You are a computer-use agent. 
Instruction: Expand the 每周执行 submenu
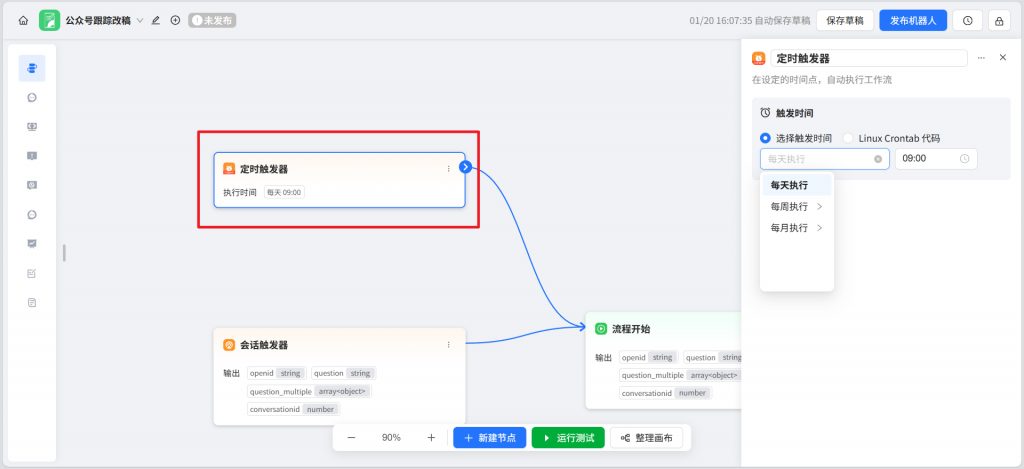797,206
